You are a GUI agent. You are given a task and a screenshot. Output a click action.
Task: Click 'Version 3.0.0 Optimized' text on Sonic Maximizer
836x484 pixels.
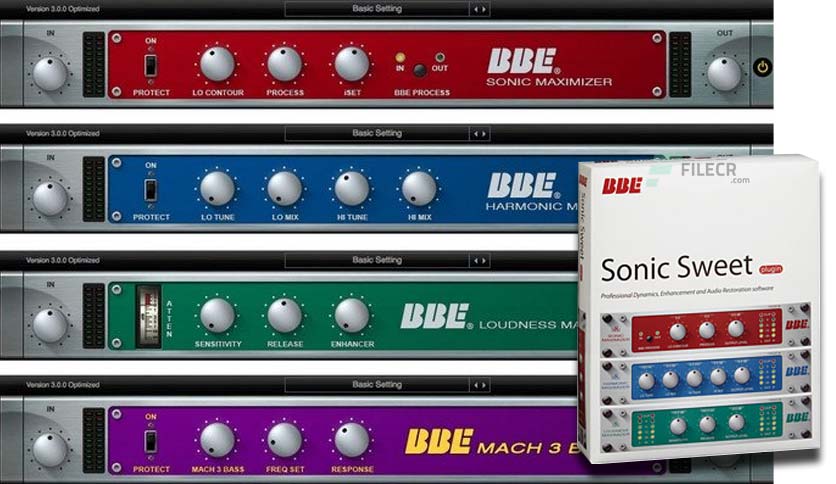[63, 9]
